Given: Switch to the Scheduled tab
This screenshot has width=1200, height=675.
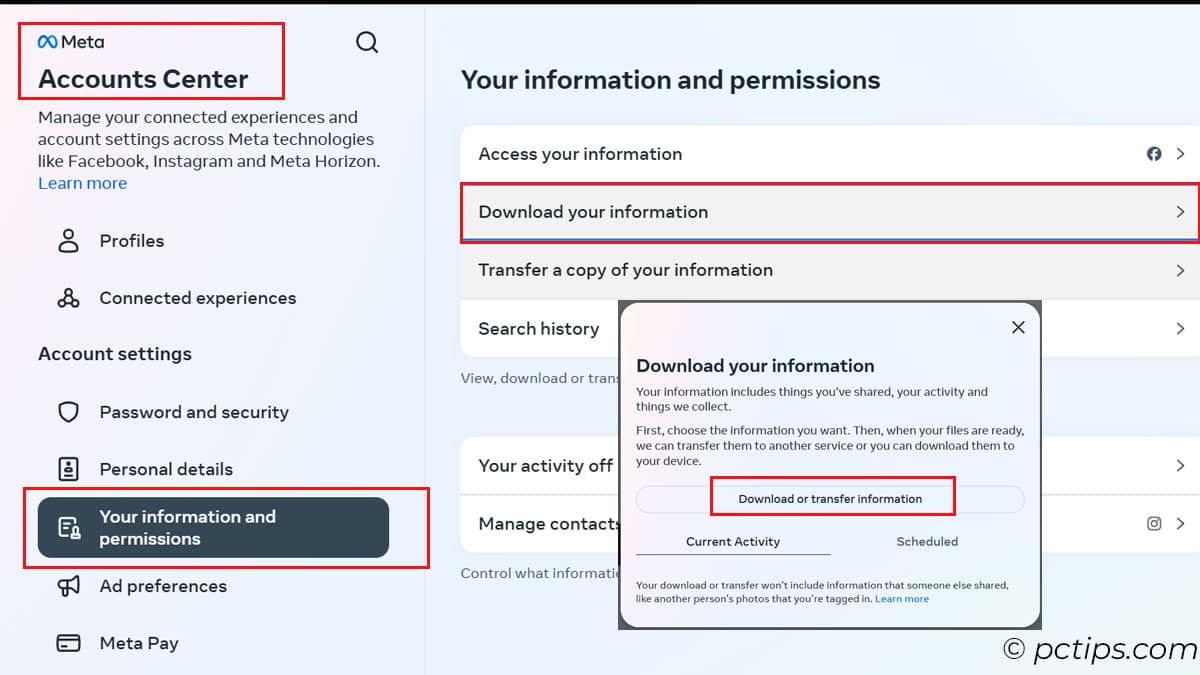Looking at the screenshot, I should tap(927, 541).
